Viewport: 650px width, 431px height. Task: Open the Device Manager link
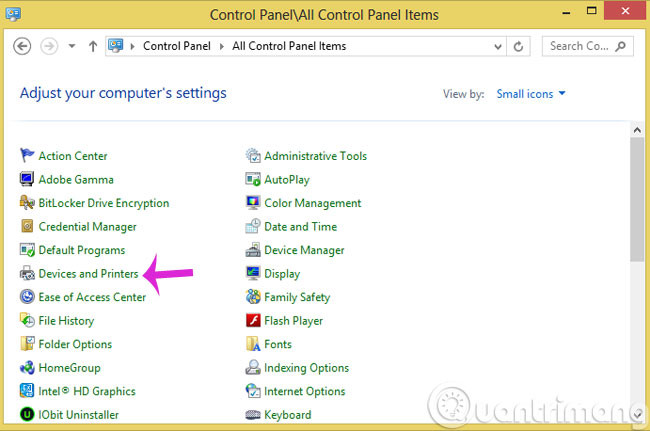point(304,250)
